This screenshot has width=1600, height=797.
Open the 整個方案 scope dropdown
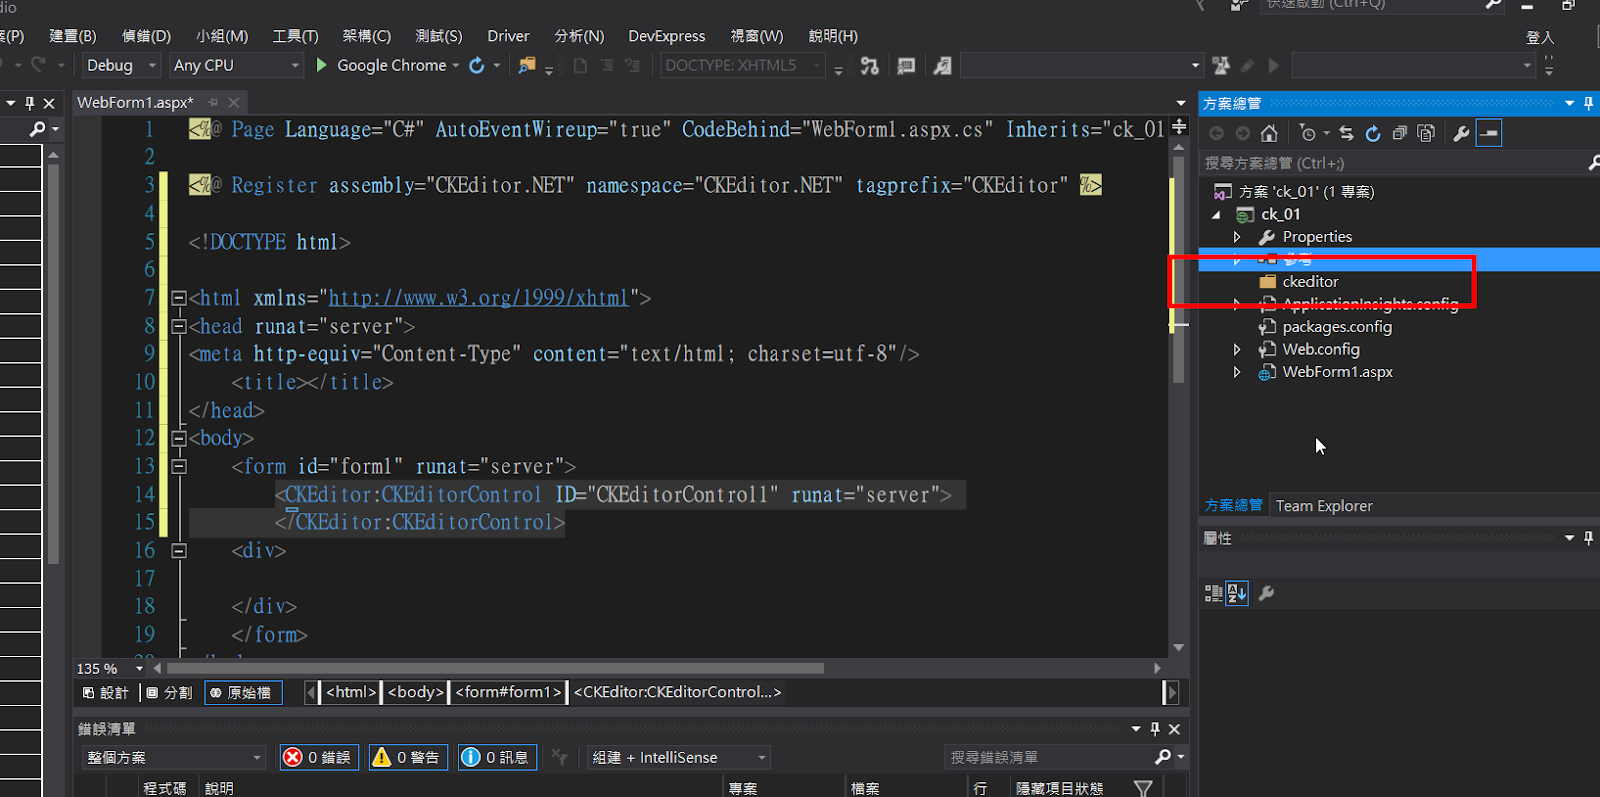[173, 758]
